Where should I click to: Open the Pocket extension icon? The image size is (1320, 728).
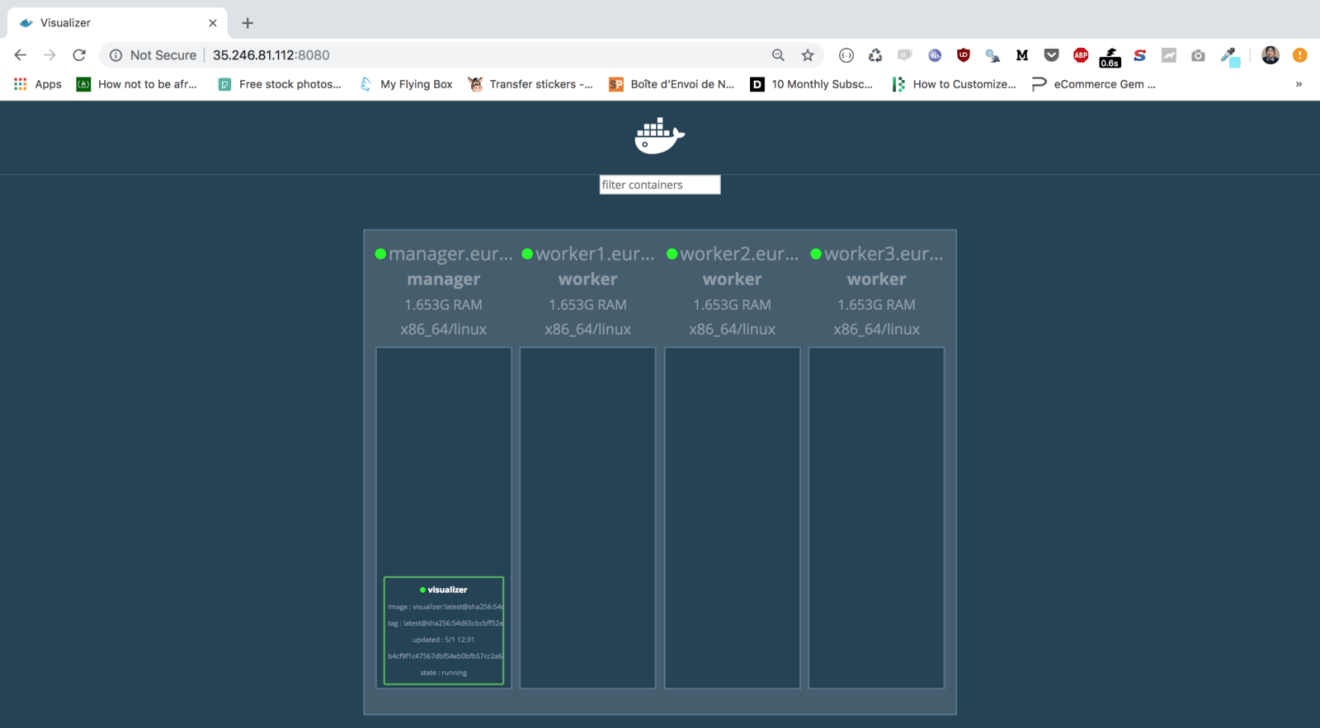pos(1051,55)
